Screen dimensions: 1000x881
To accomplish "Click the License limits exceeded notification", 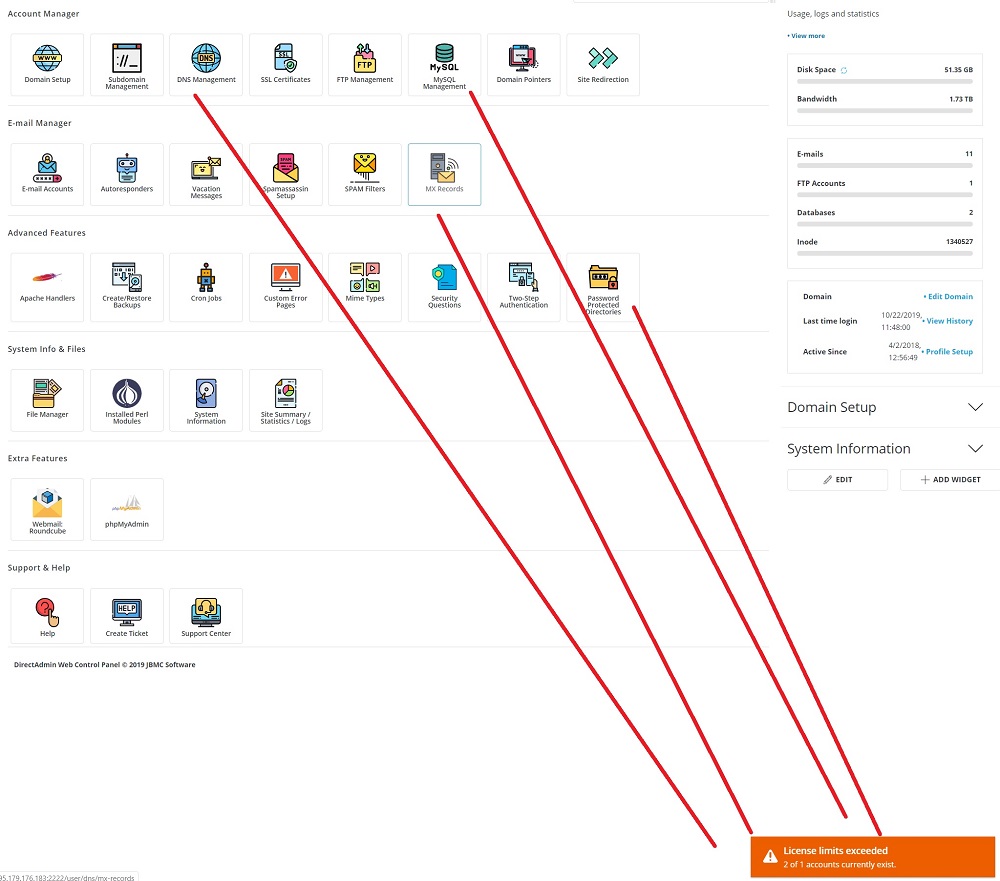I will tap(872, 856).
